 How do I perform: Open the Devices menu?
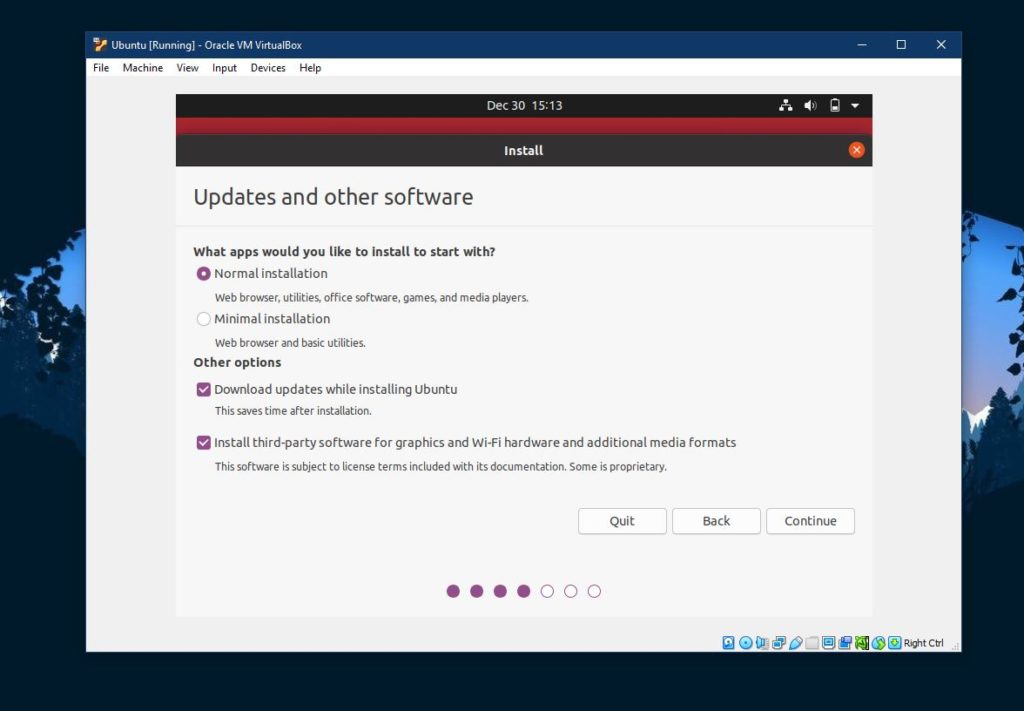(x=268, y=68)
